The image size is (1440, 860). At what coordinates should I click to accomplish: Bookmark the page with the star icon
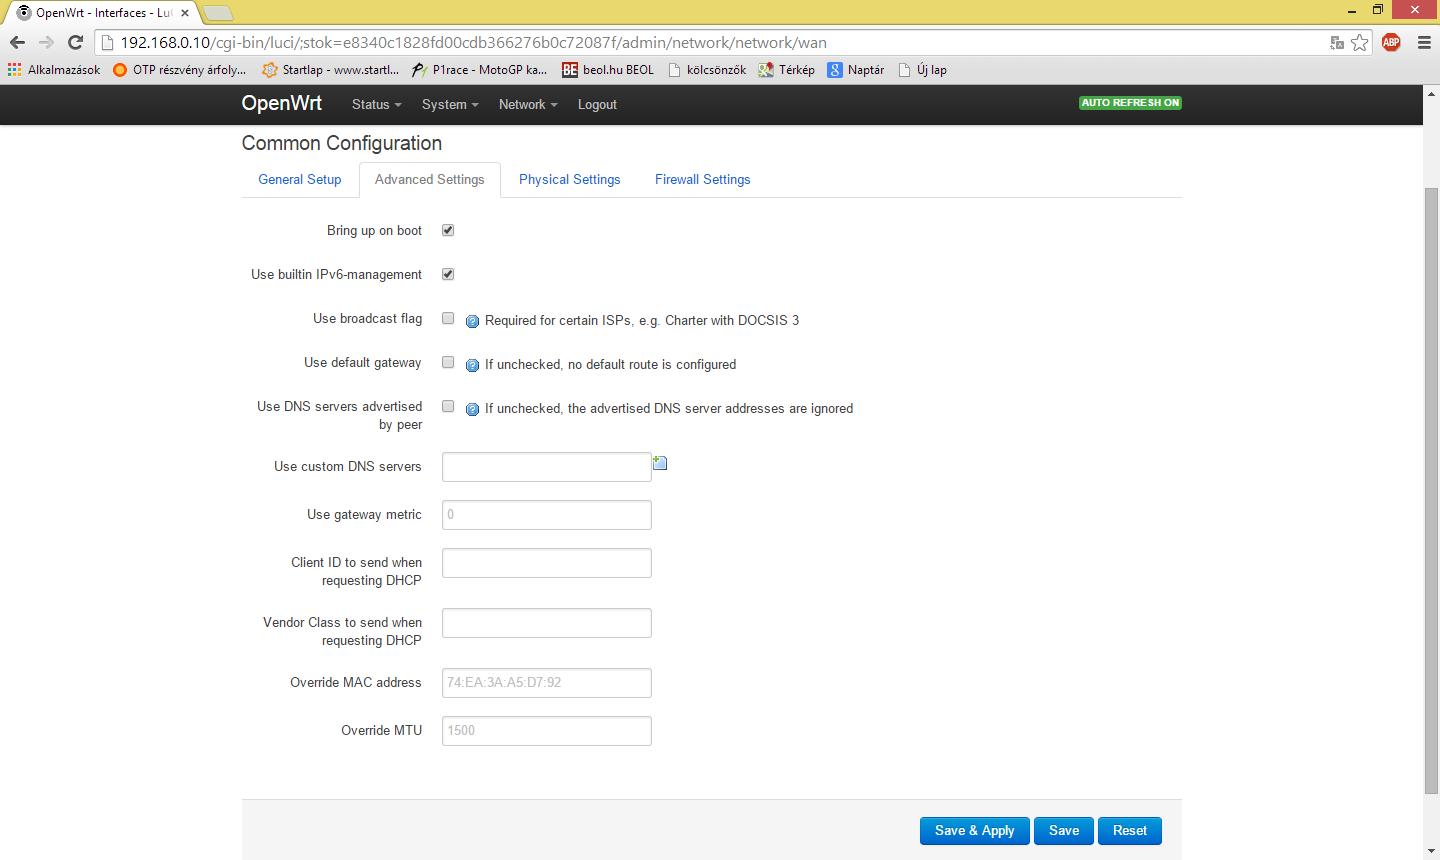1360,43
